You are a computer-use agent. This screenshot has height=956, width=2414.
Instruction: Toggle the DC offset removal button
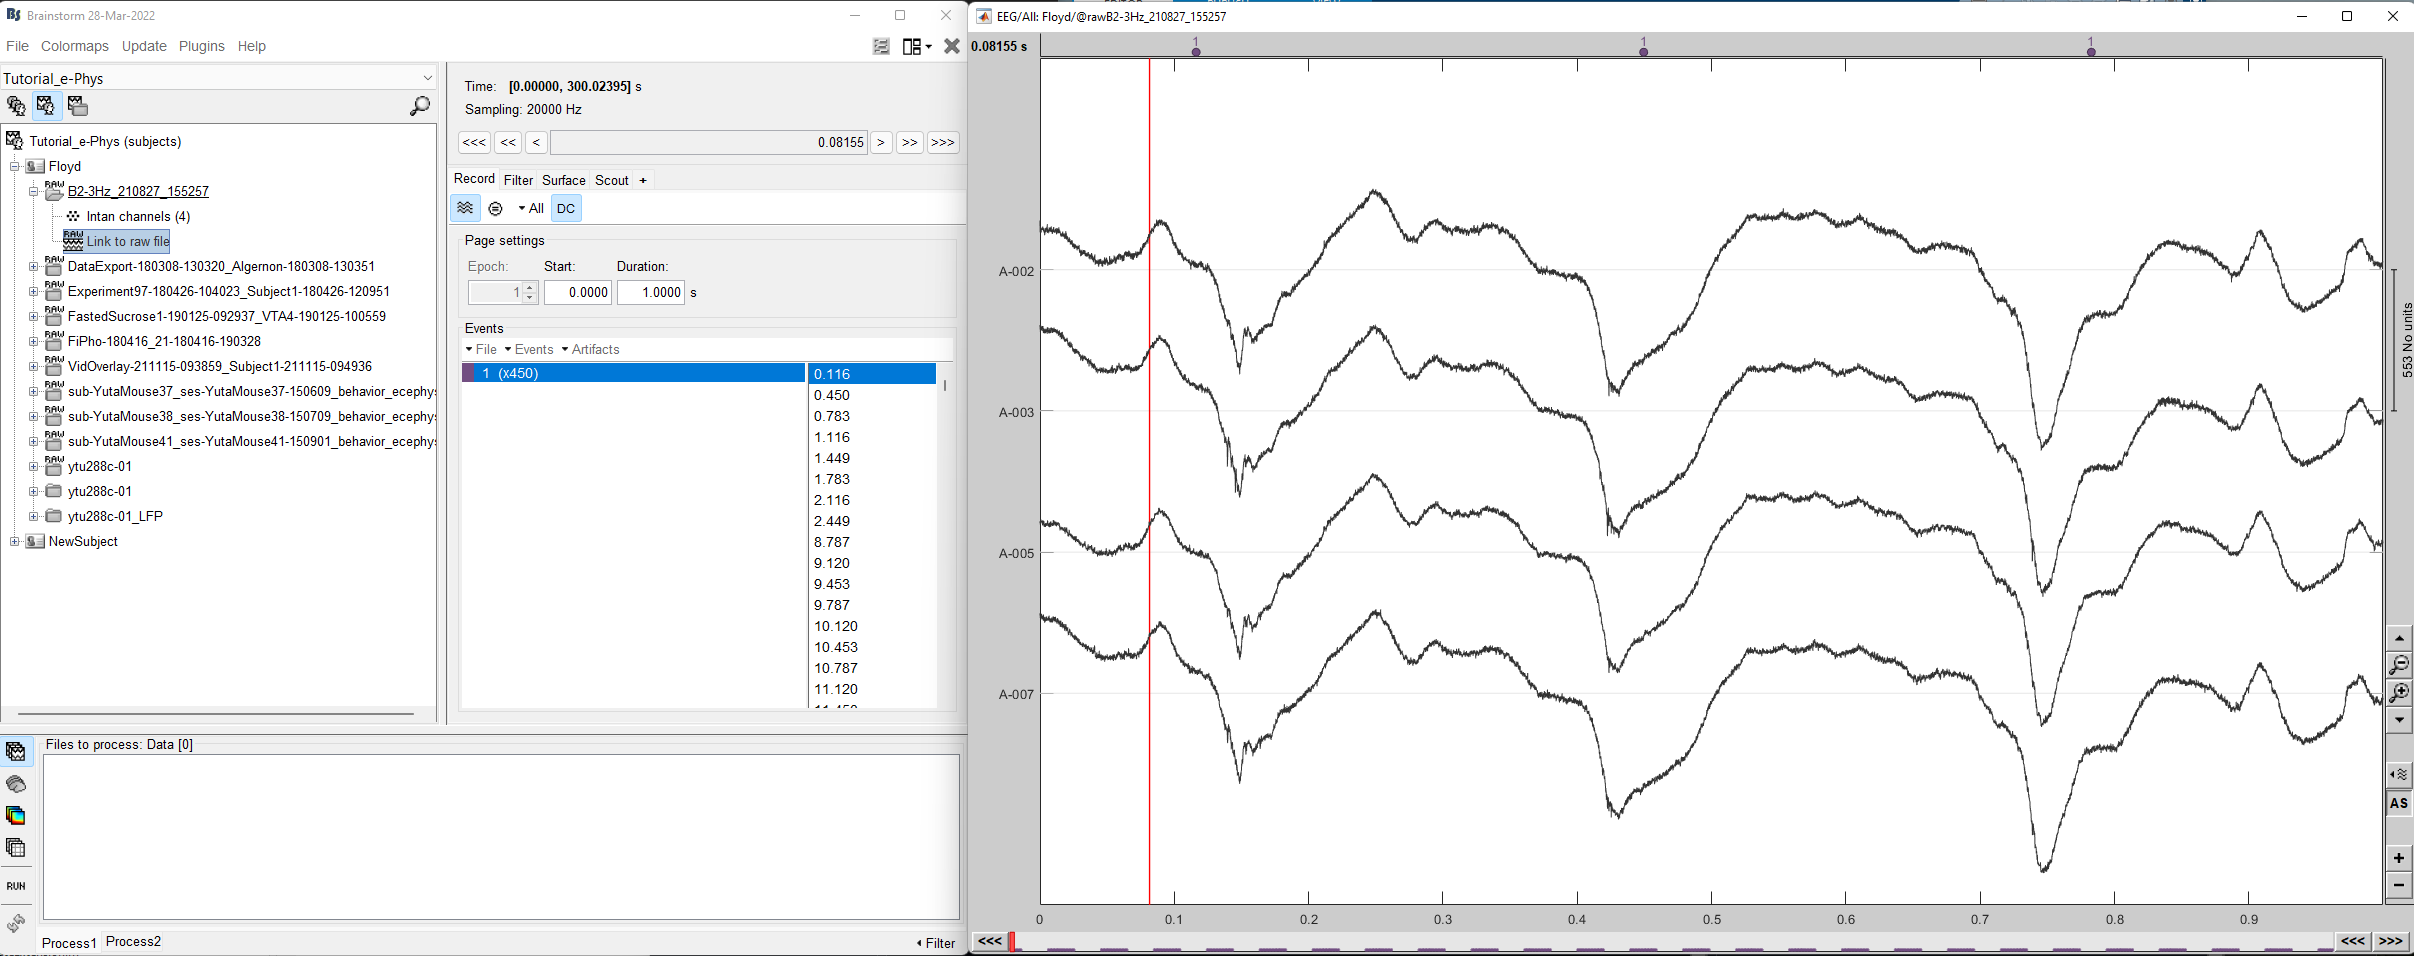(x=566, y=208)
